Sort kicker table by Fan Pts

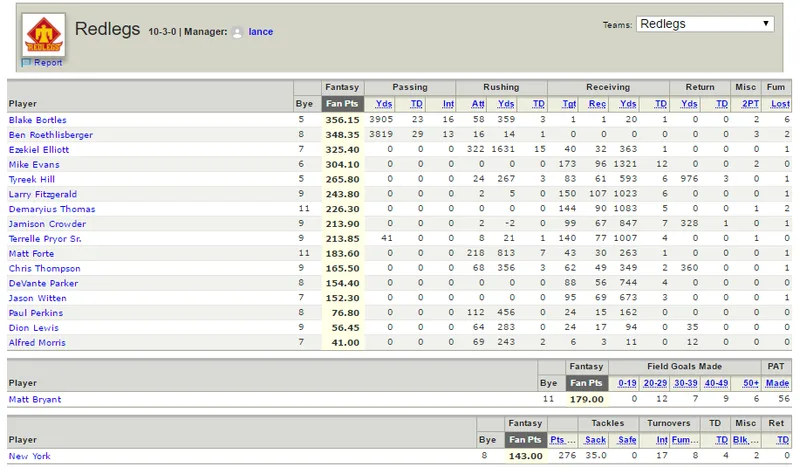(586, 383)
